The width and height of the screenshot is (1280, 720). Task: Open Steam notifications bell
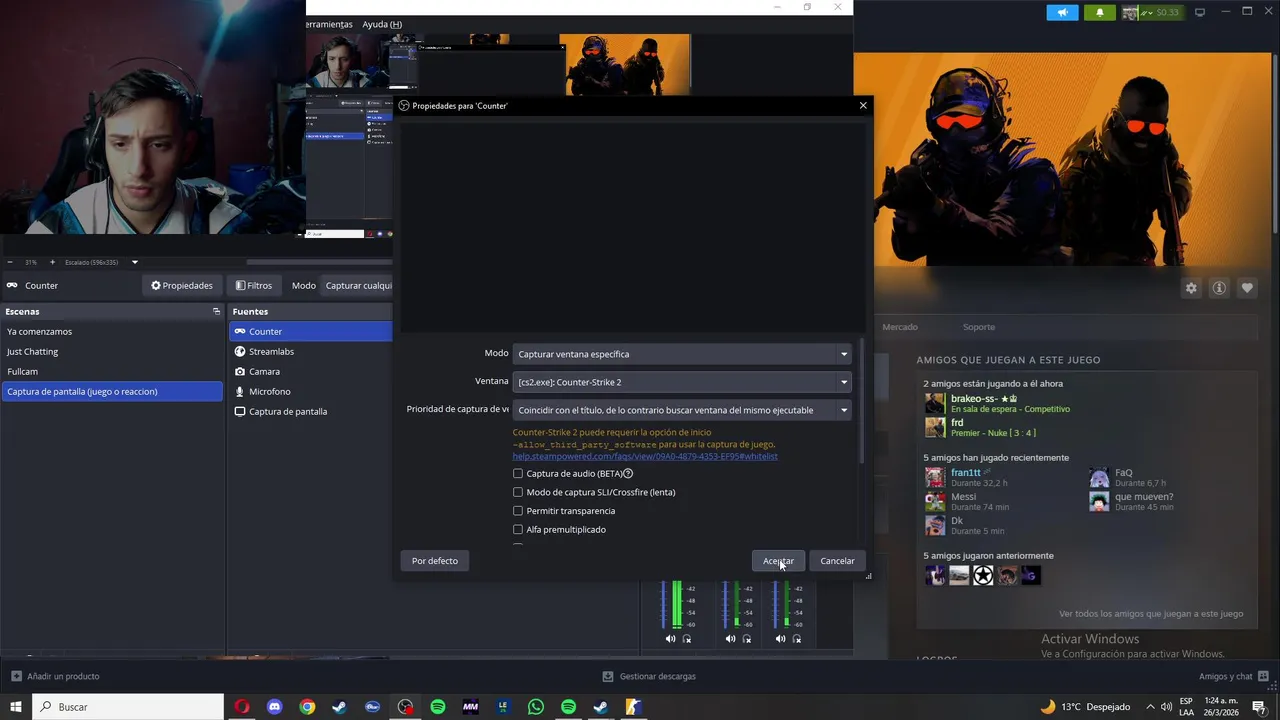coord(1100,12)
